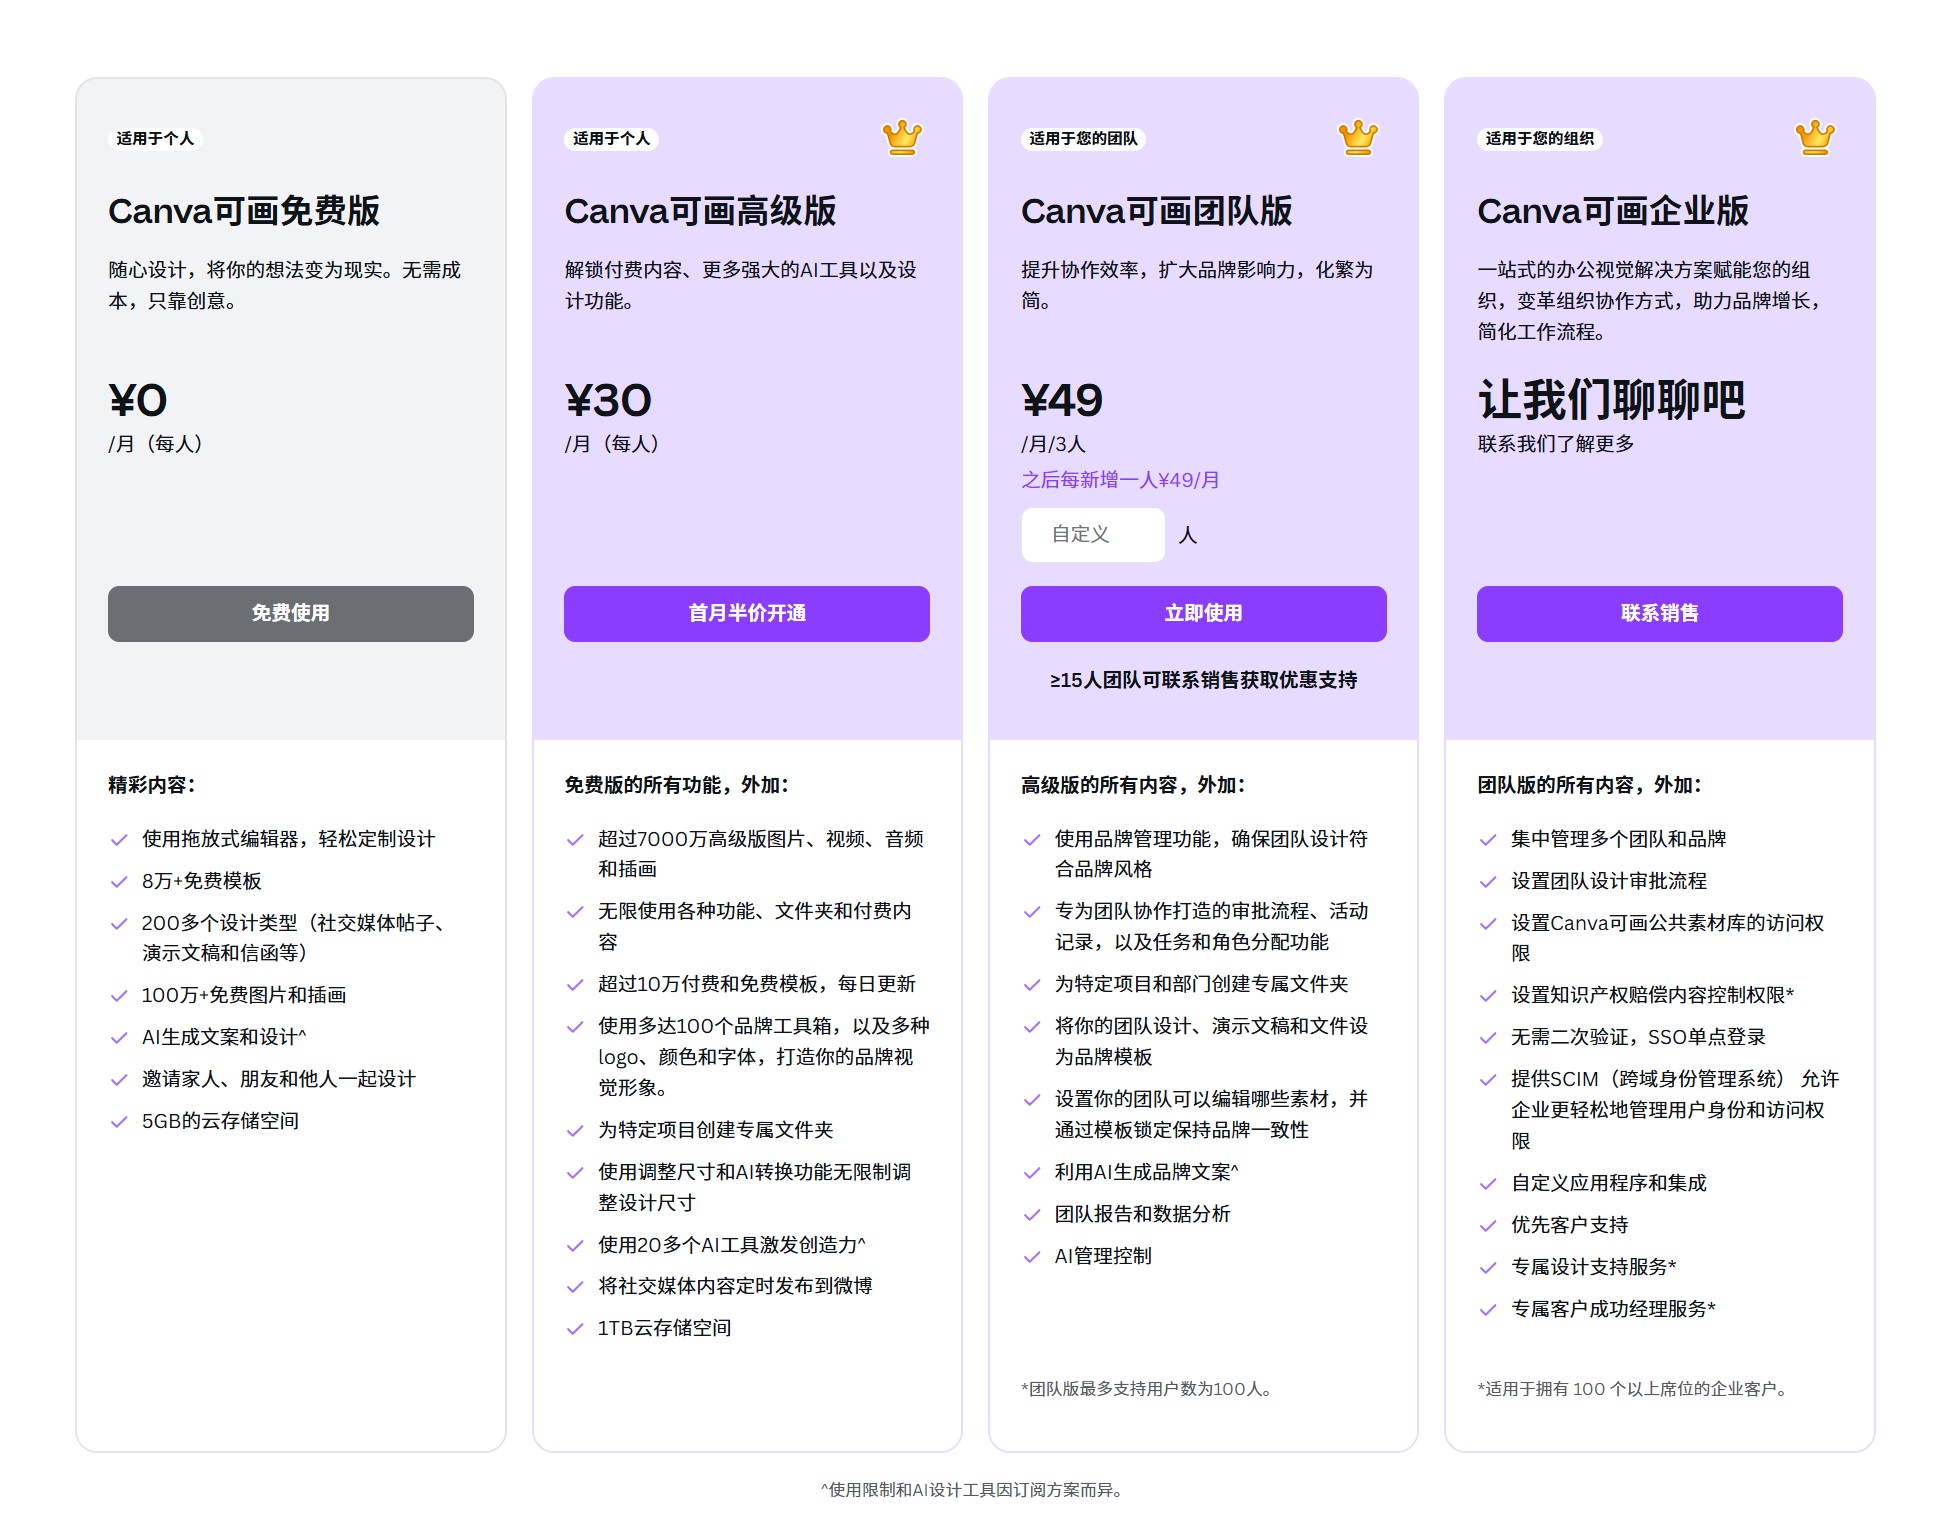Click the Canva可画团队版 heading
Viewport: 1953px width, 1520px height.
pyautogui.click(x=1157, y=211)
